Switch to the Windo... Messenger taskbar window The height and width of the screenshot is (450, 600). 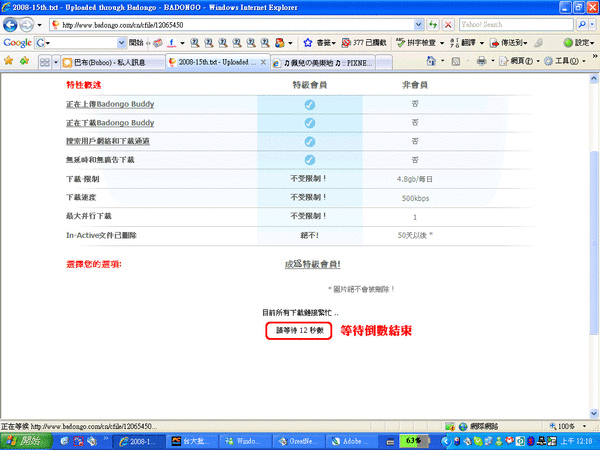(246, 441)
